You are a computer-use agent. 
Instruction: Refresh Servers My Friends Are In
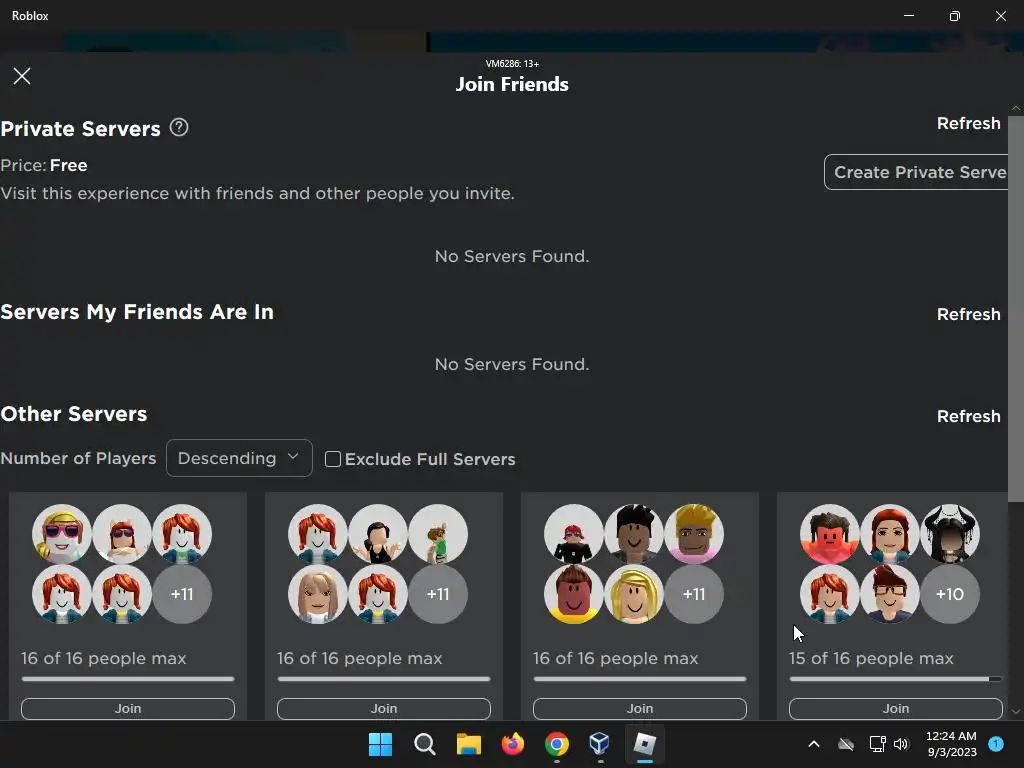968,314
